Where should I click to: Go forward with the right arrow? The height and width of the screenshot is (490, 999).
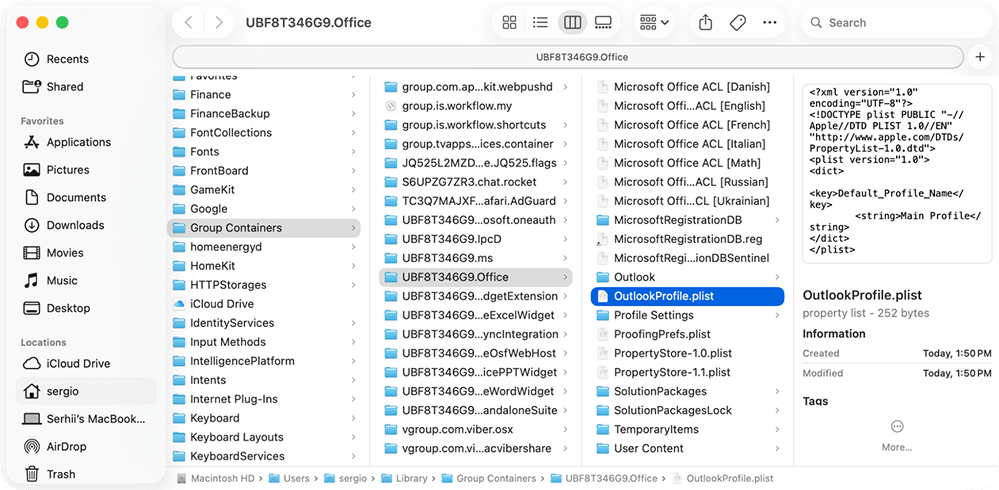pos(219,23)
